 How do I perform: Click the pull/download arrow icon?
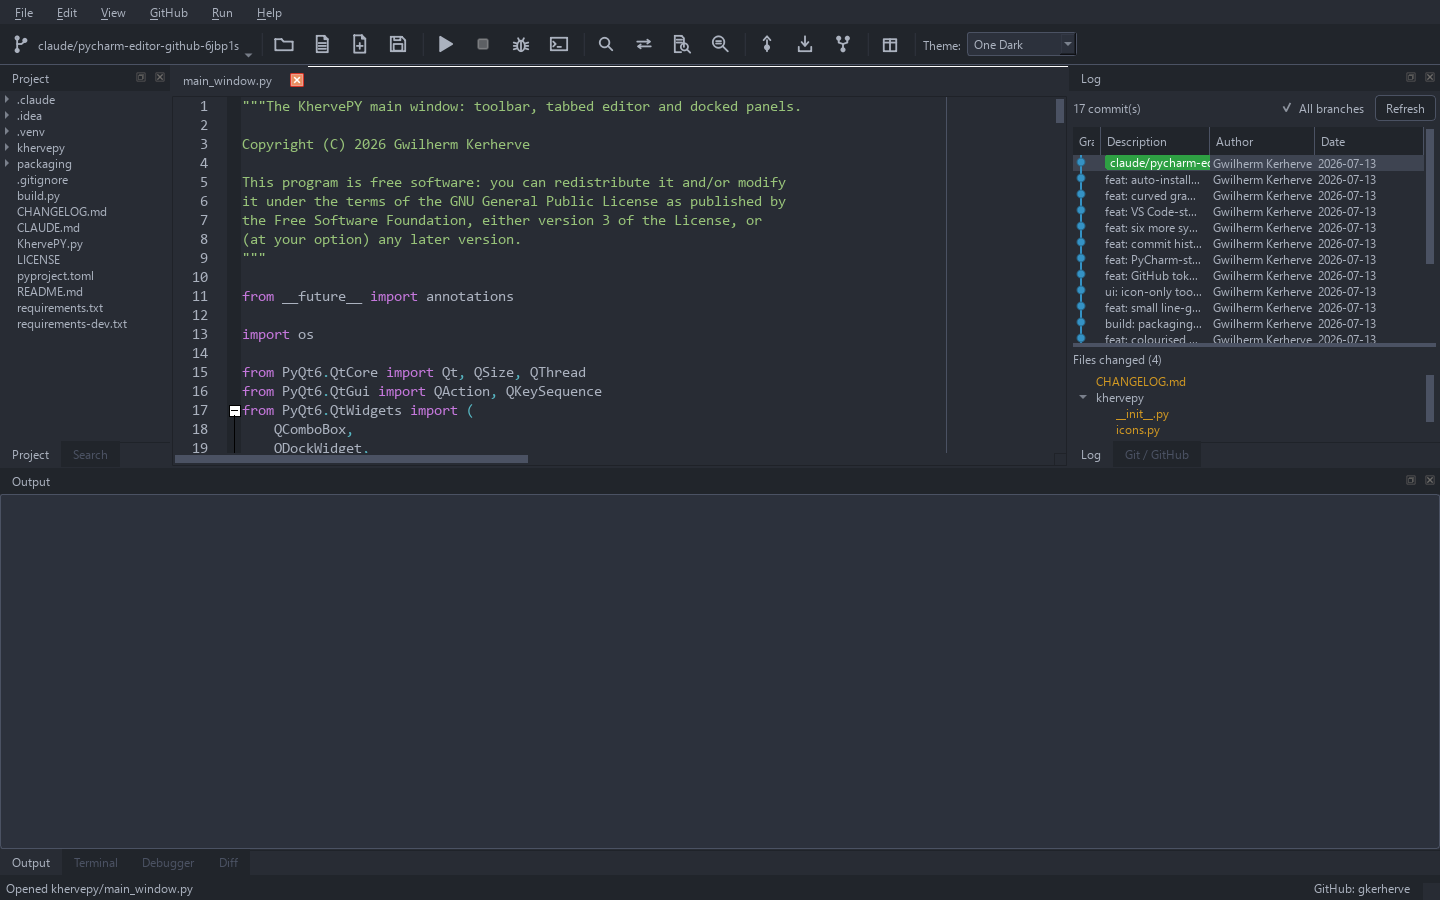[805, 44]
